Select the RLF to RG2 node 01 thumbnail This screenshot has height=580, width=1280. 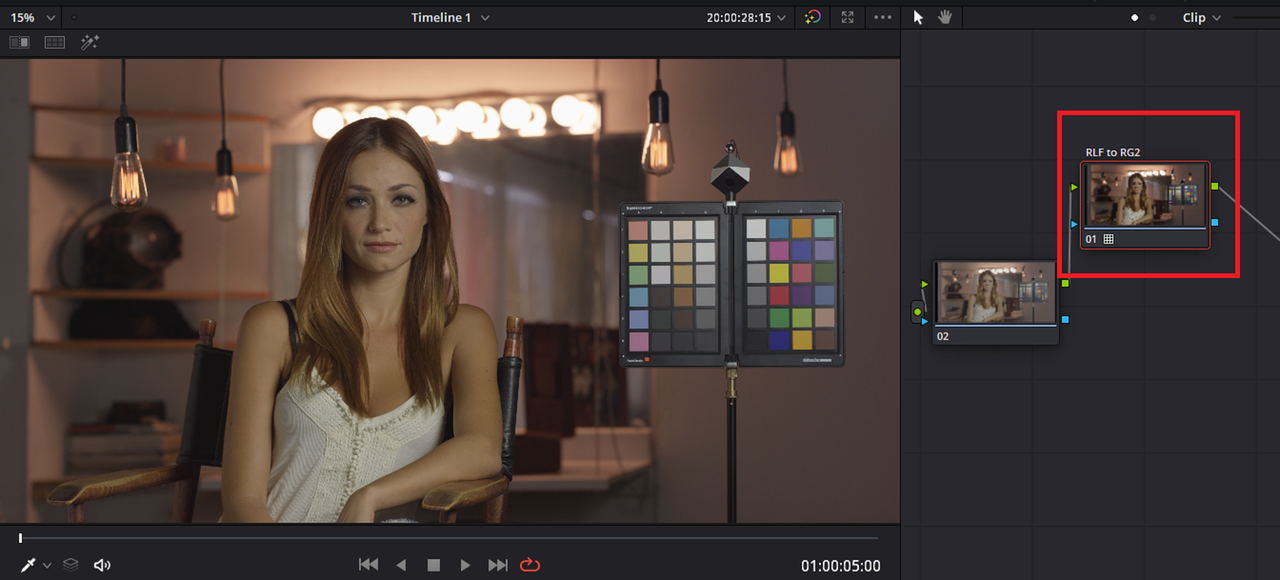pos(1145,197)
